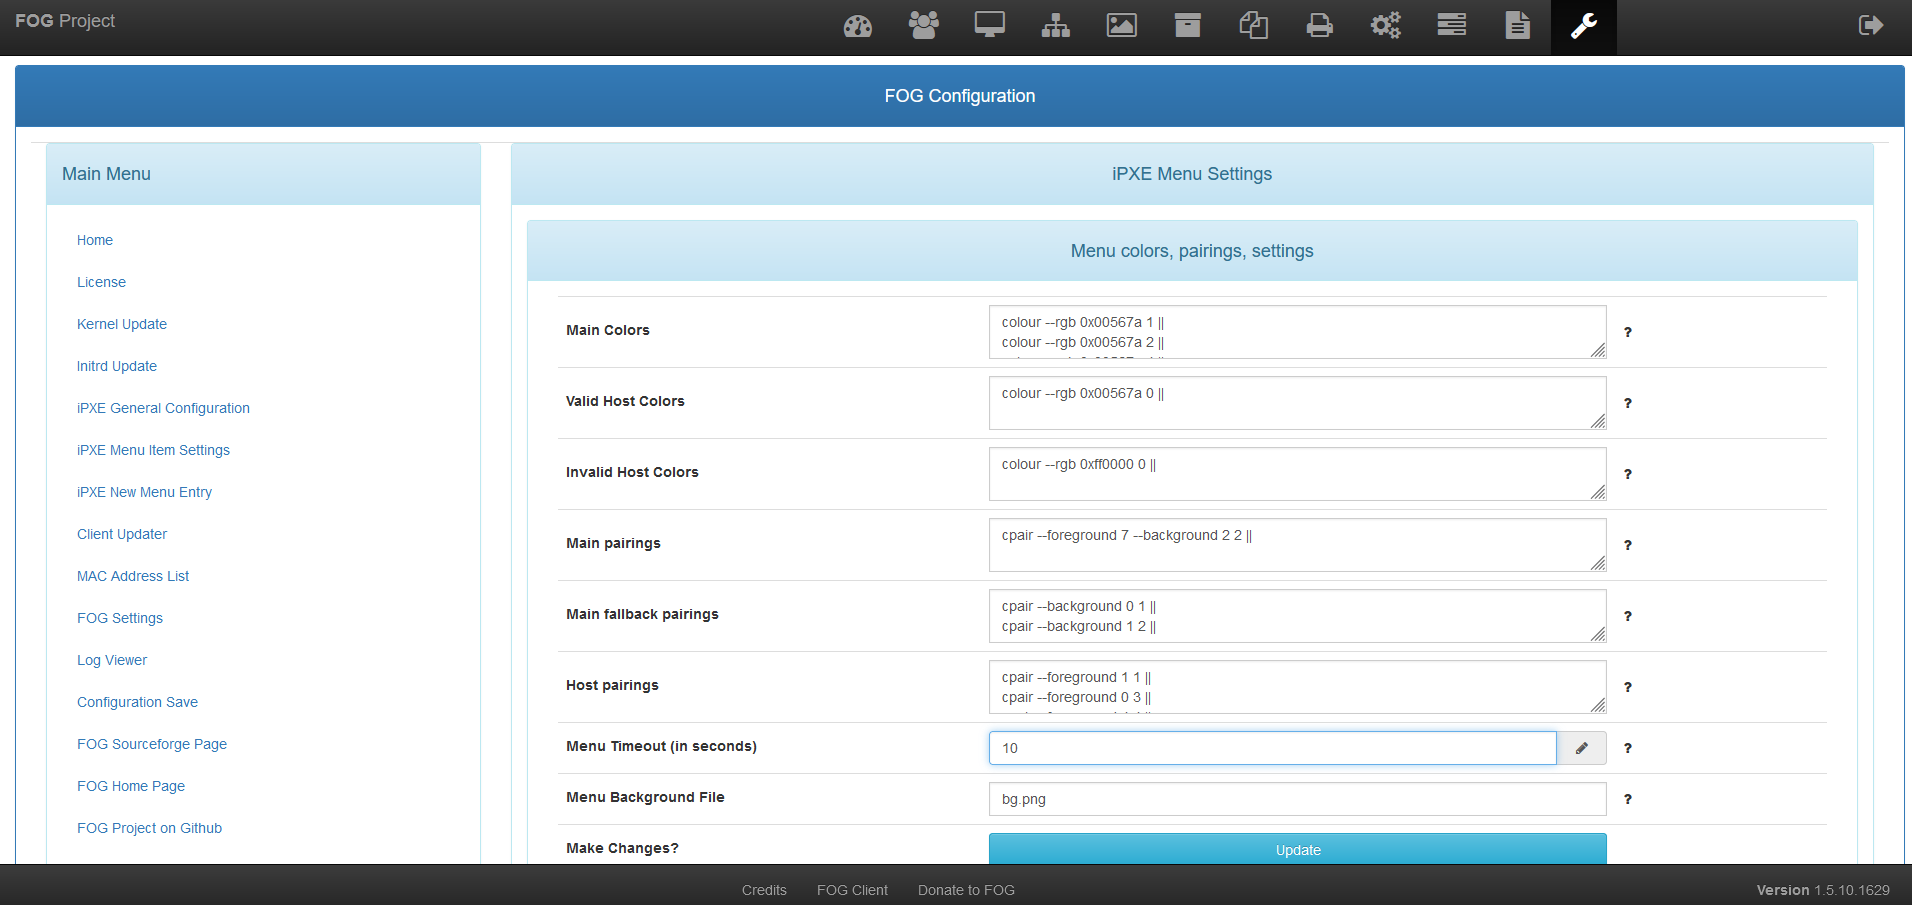This screenshot has height=905, width=1912.
Task: Show help for Main Colors field
Action: point(1627,332)
